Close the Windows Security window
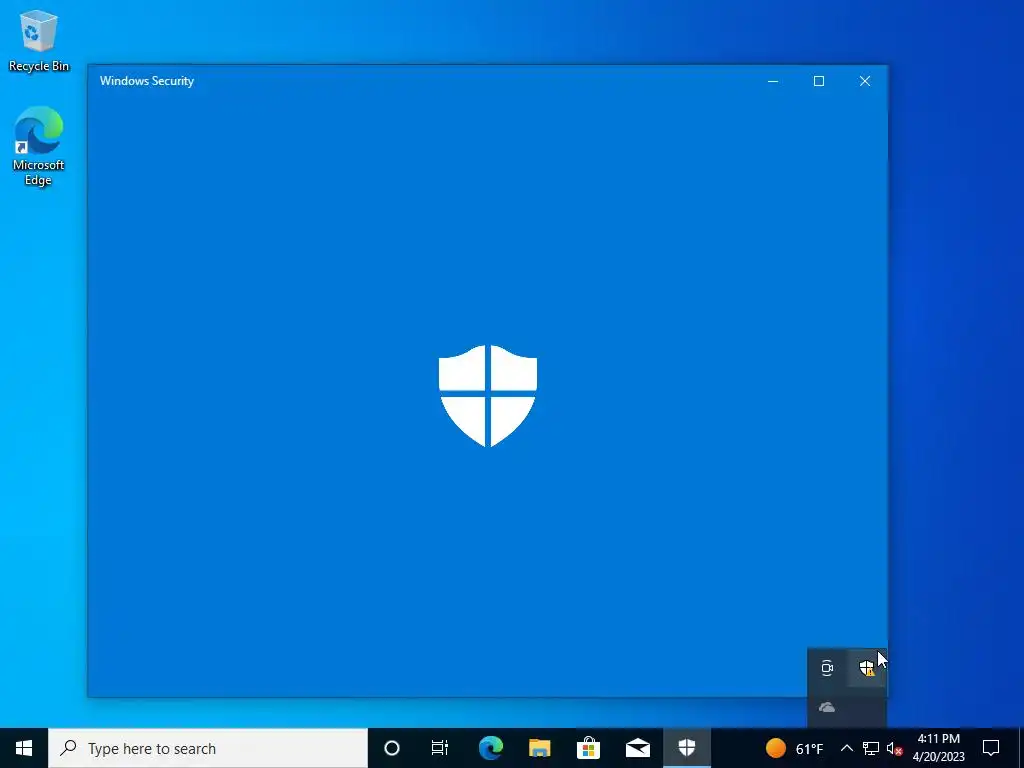1024x768 pixels. pos(865,81)
